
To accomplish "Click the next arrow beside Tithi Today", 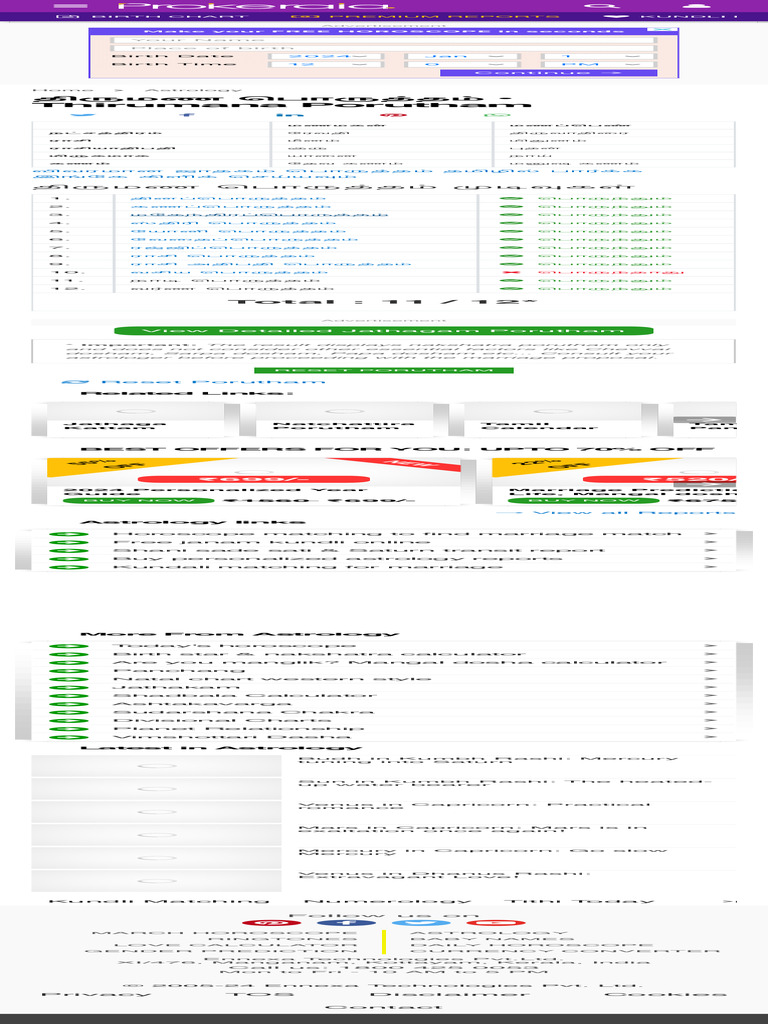I will click(x=731, y=901).
